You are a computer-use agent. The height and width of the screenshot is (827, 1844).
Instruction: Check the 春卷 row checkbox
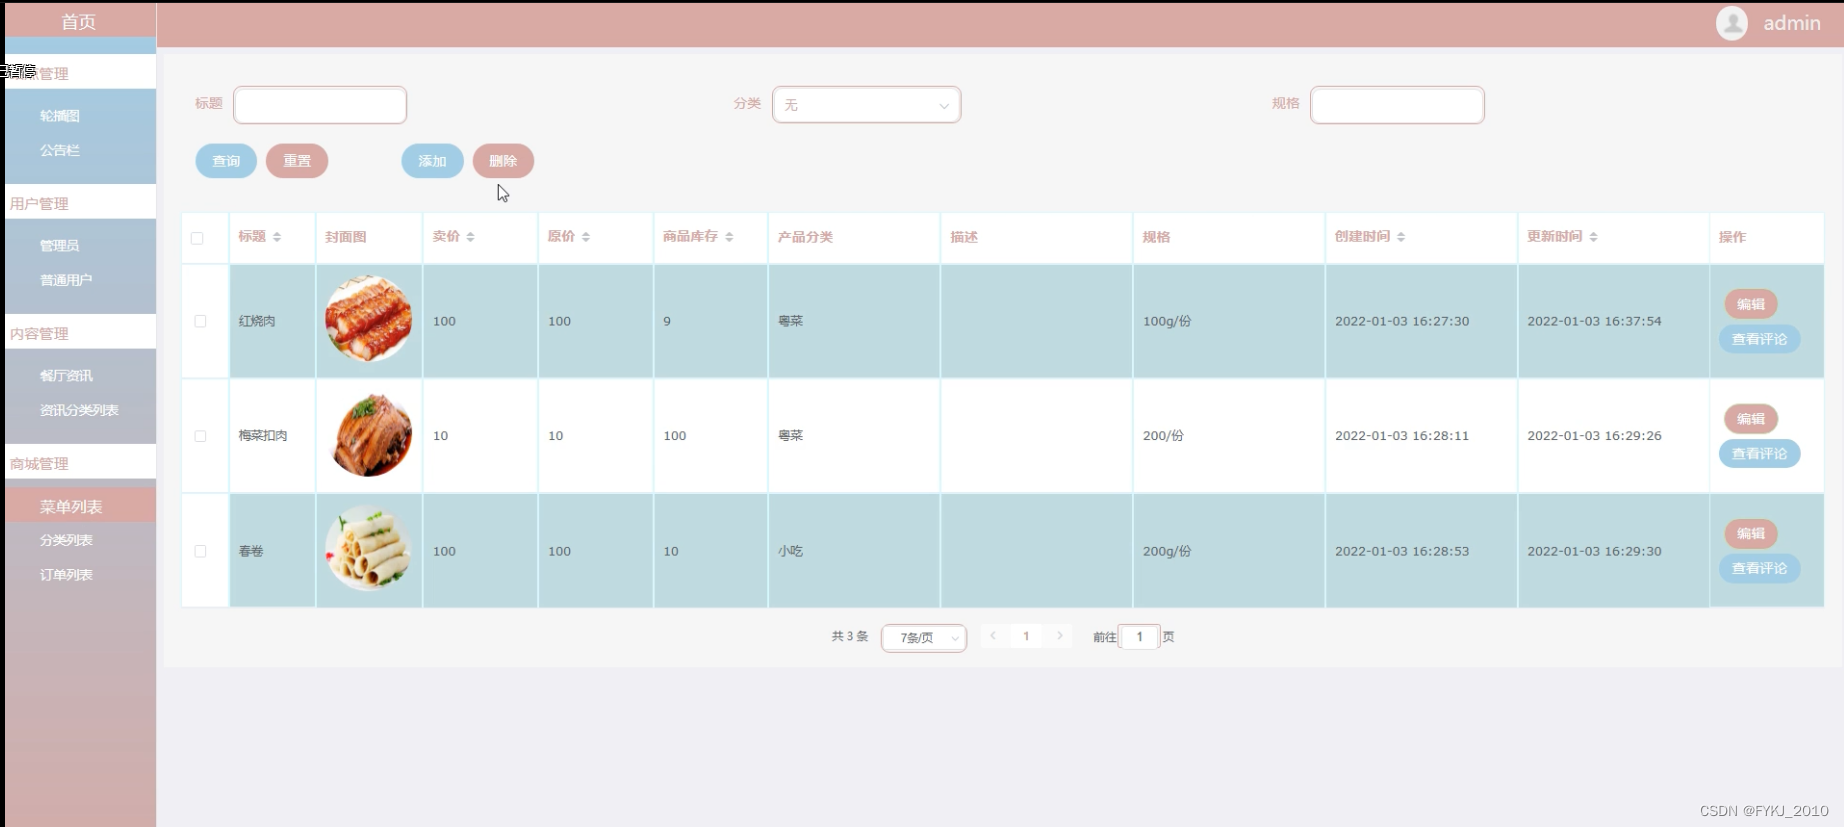pyautogui.click(x=200, y=551)
